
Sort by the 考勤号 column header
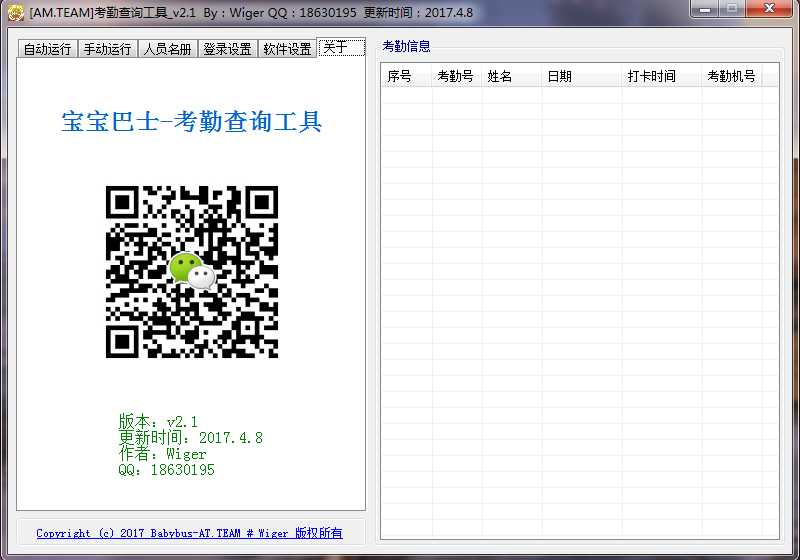[x=457, y=77]
